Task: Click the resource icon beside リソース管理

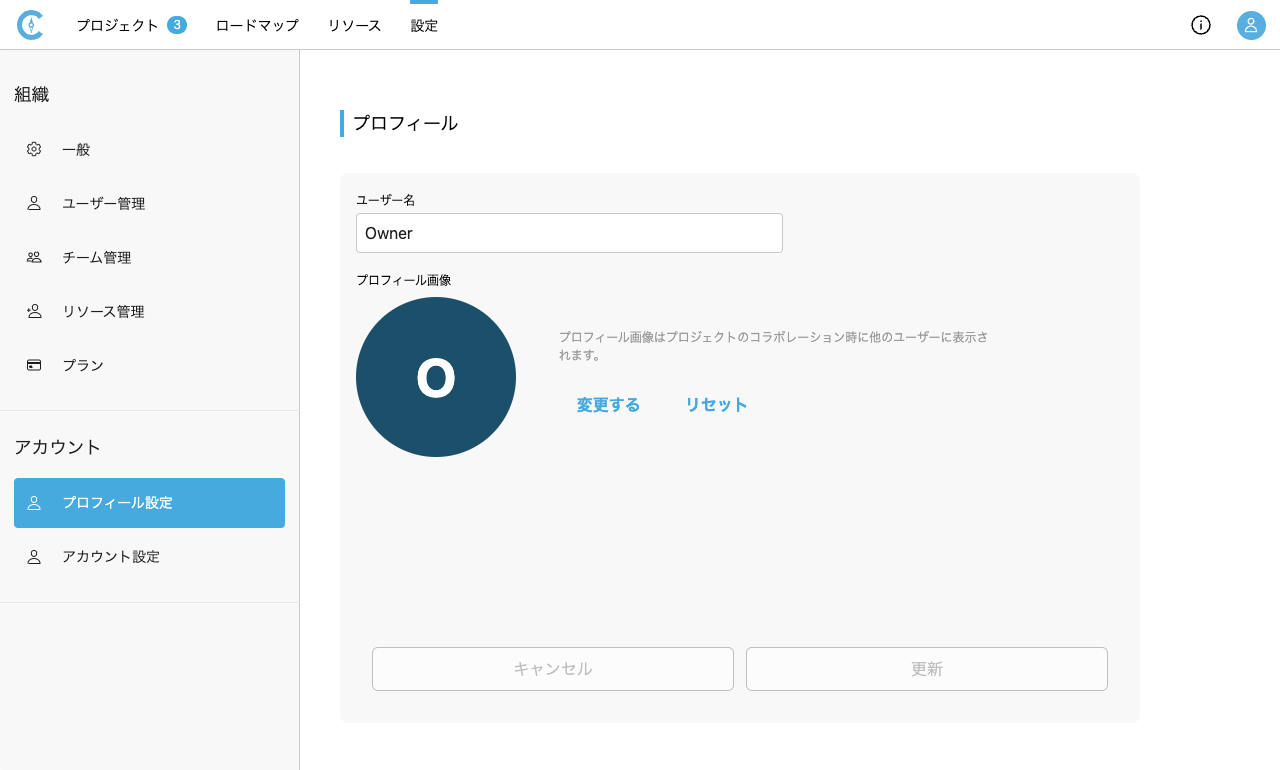Action: pos(34,311)
